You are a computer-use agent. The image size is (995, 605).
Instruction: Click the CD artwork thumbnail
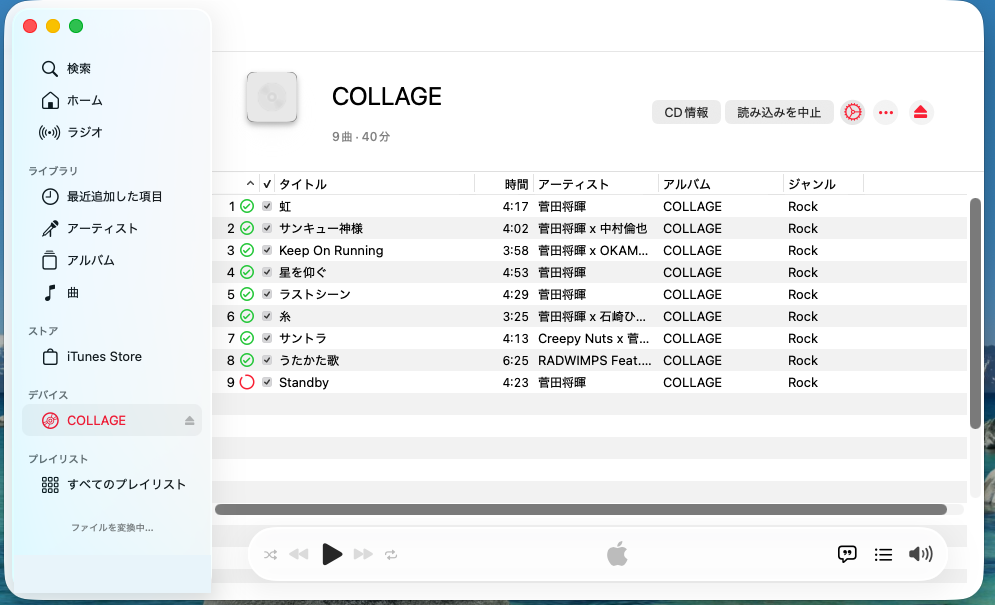(x=272, y=97)
